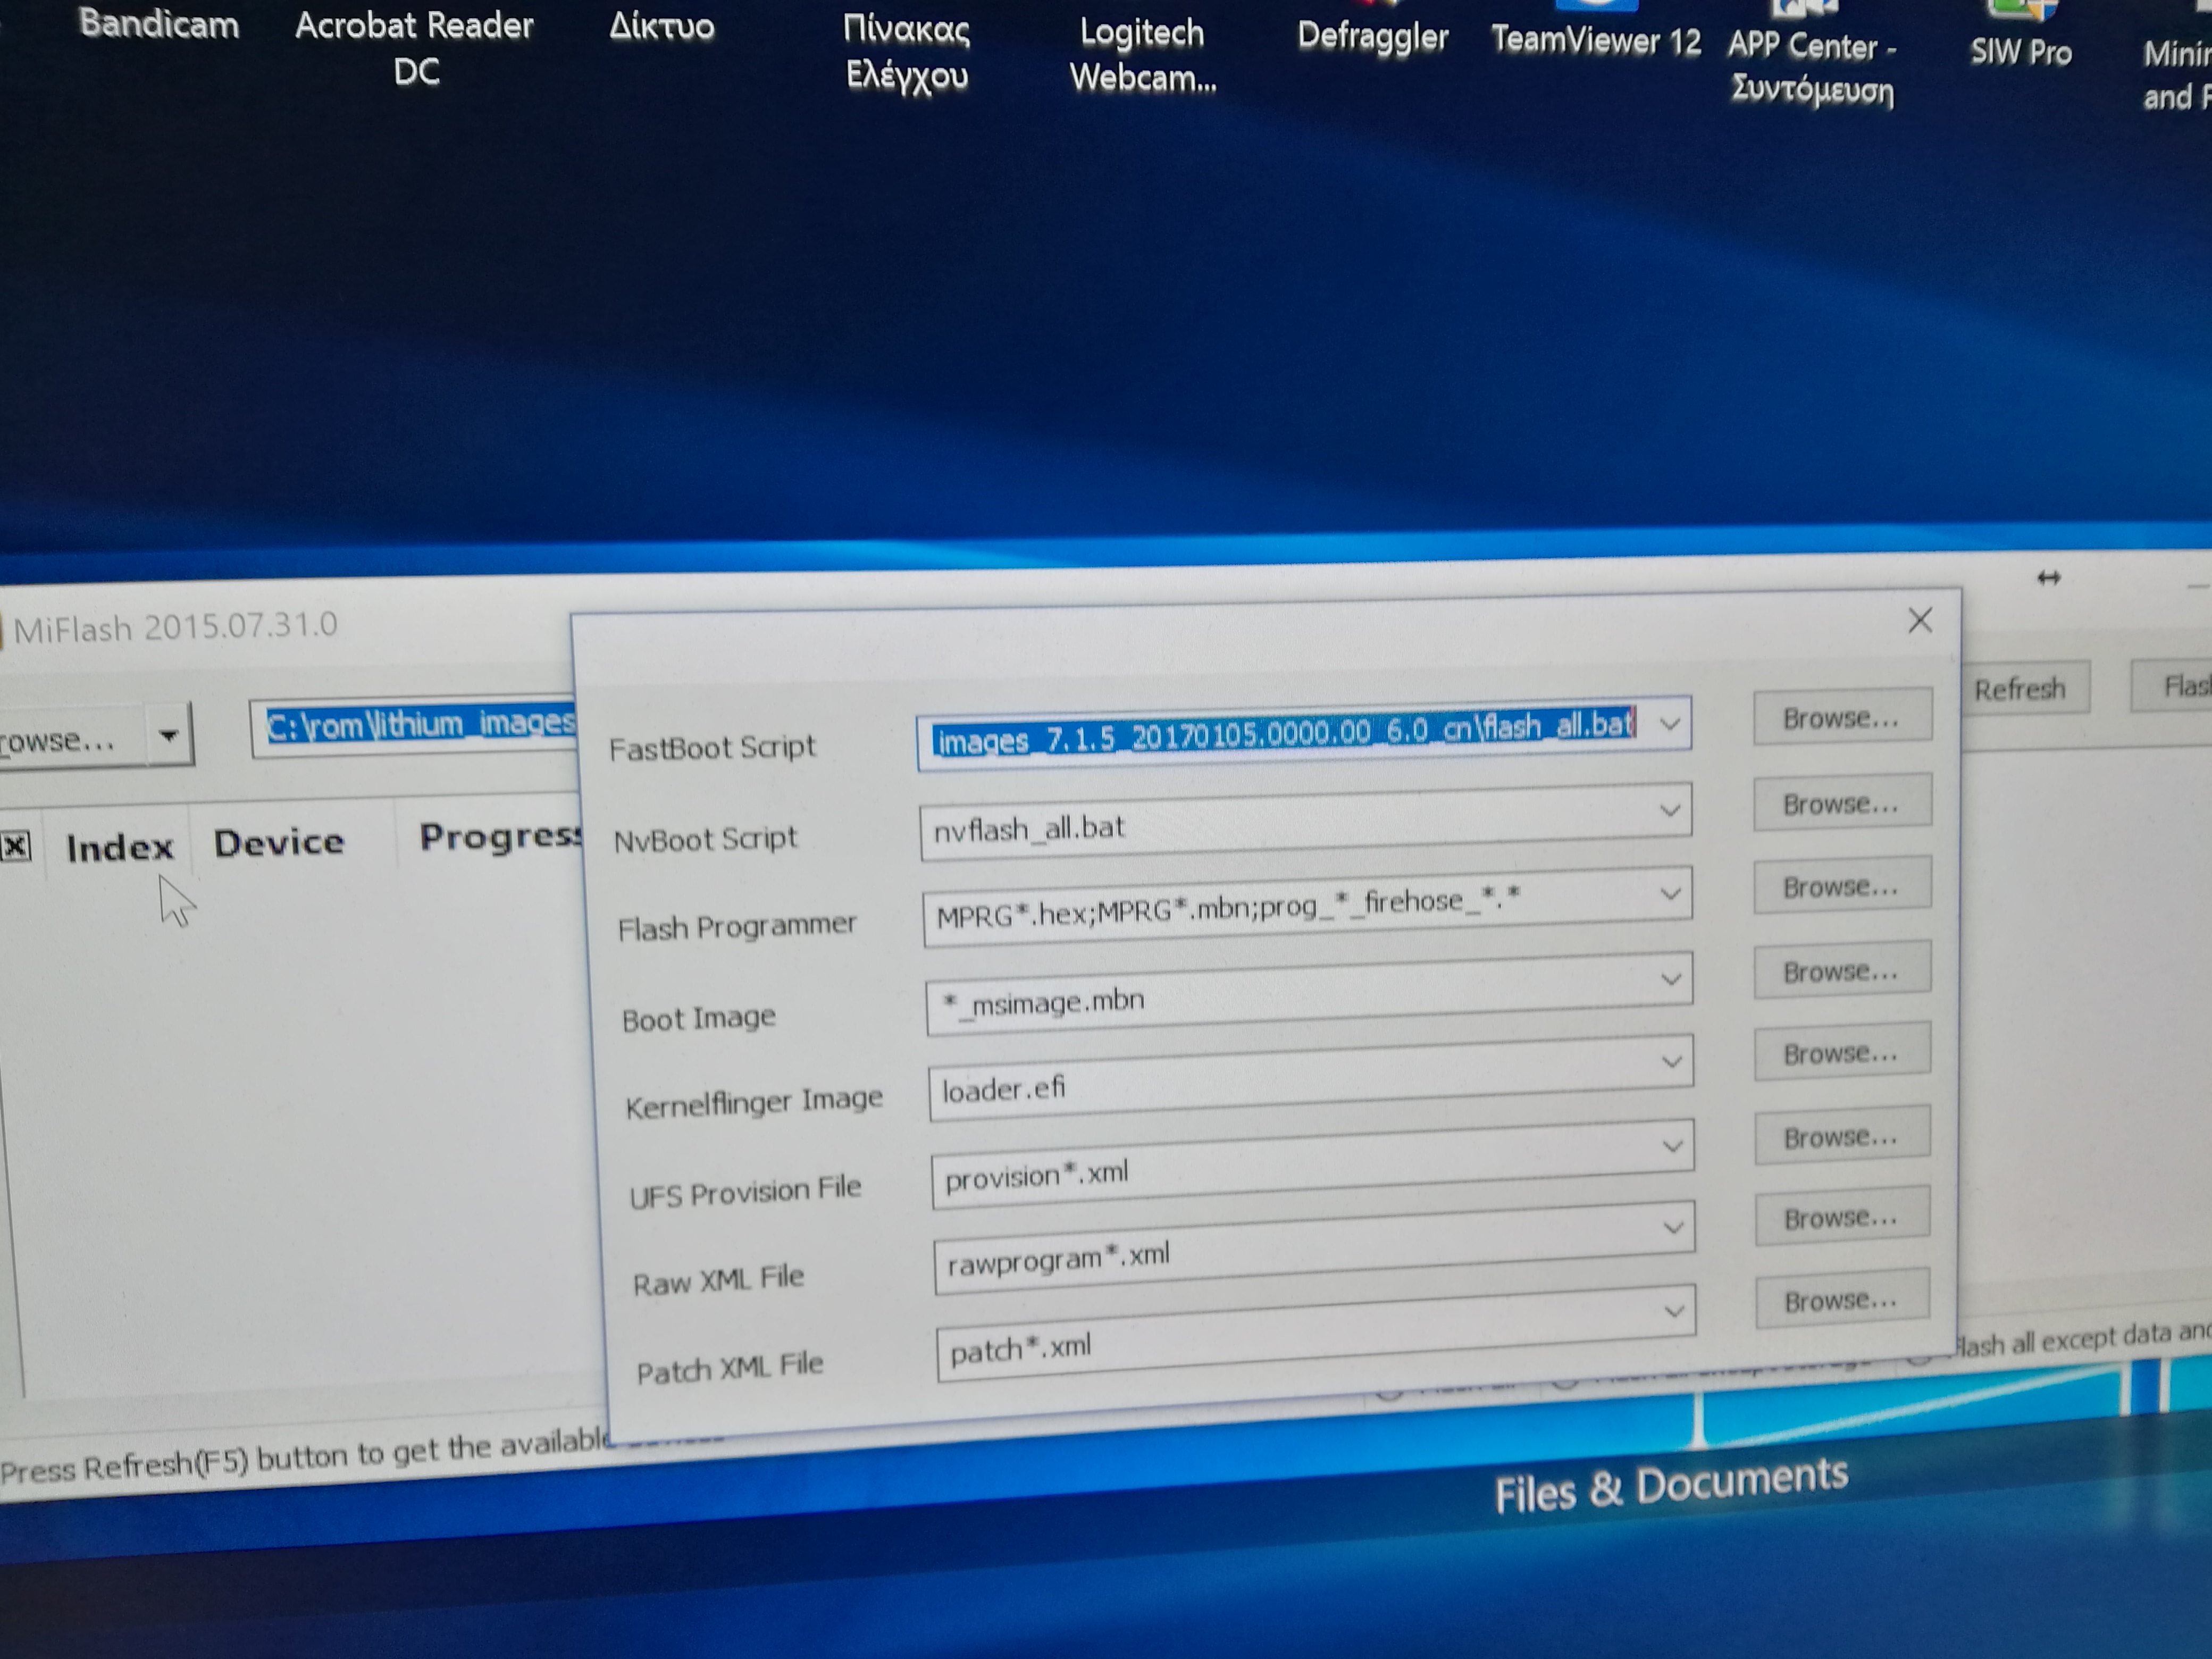Screen dimensions: 2212x1659
Task: Click Browse next to the FastBoot Script field
Action: 1840,717
